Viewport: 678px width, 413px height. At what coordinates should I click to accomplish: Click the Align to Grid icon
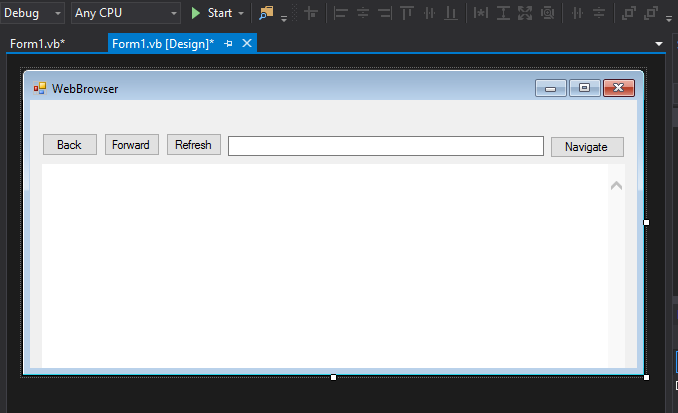[x=311, y=13]
